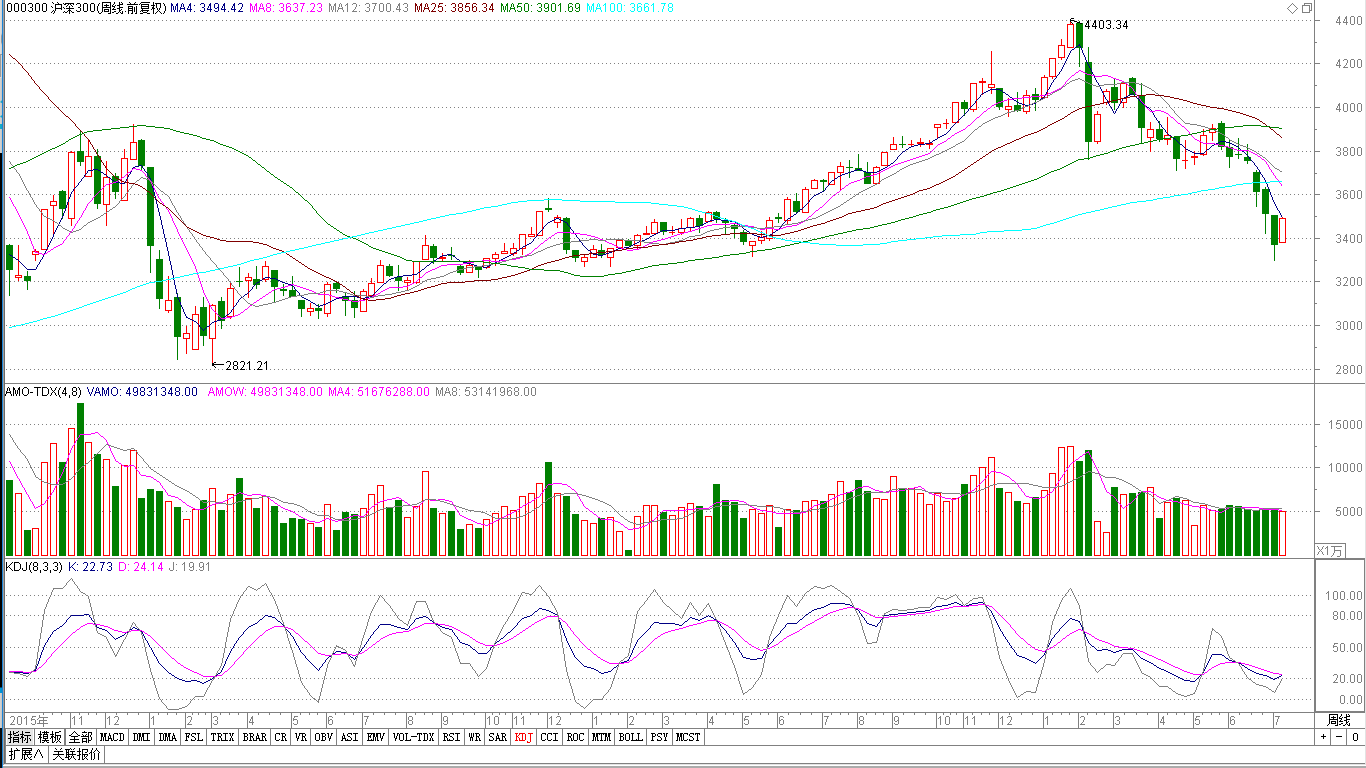Select the MTM indicator tab

tap(601, 737)
